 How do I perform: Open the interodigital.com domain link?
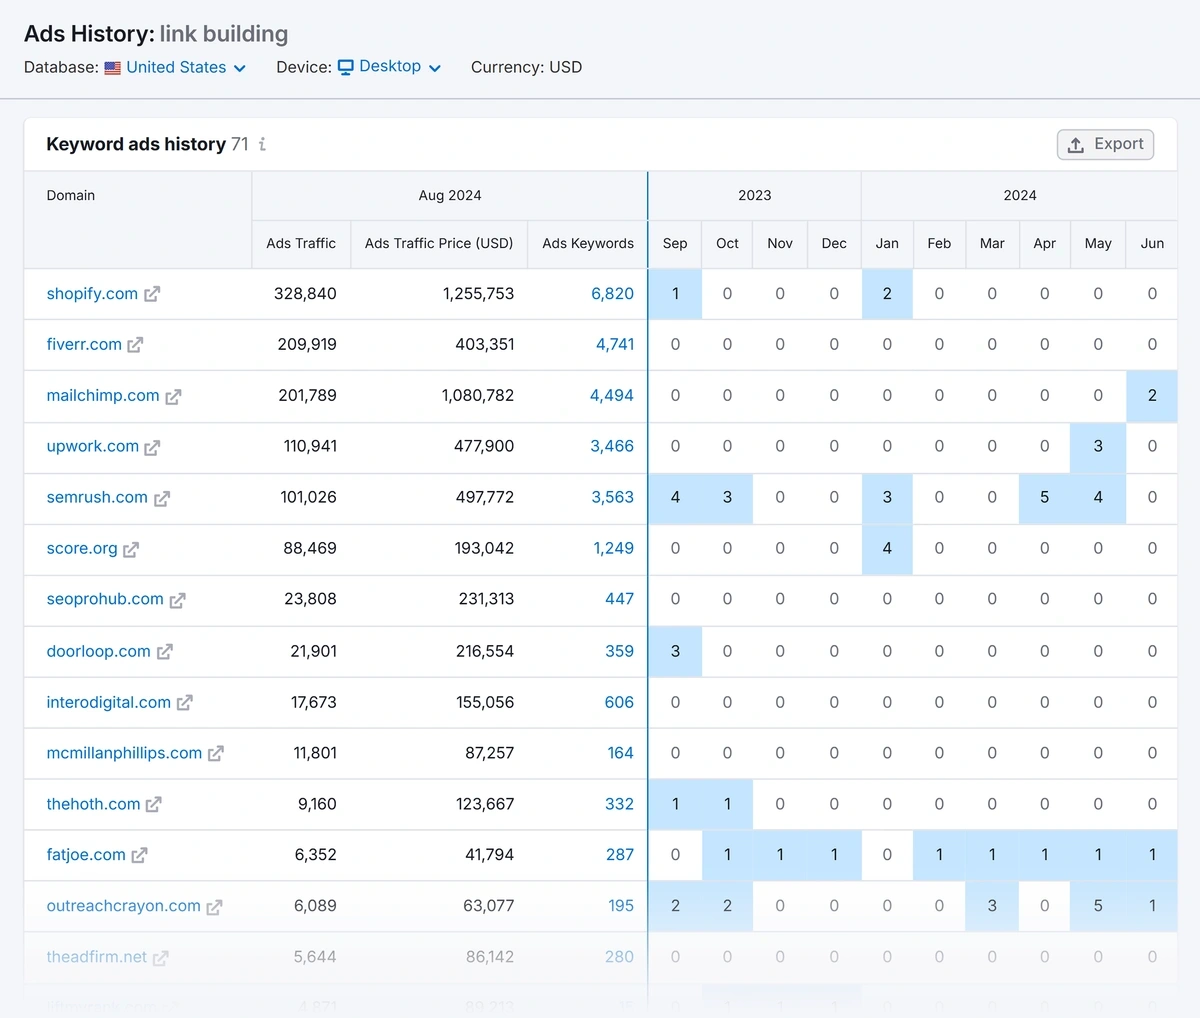[109, 702]
